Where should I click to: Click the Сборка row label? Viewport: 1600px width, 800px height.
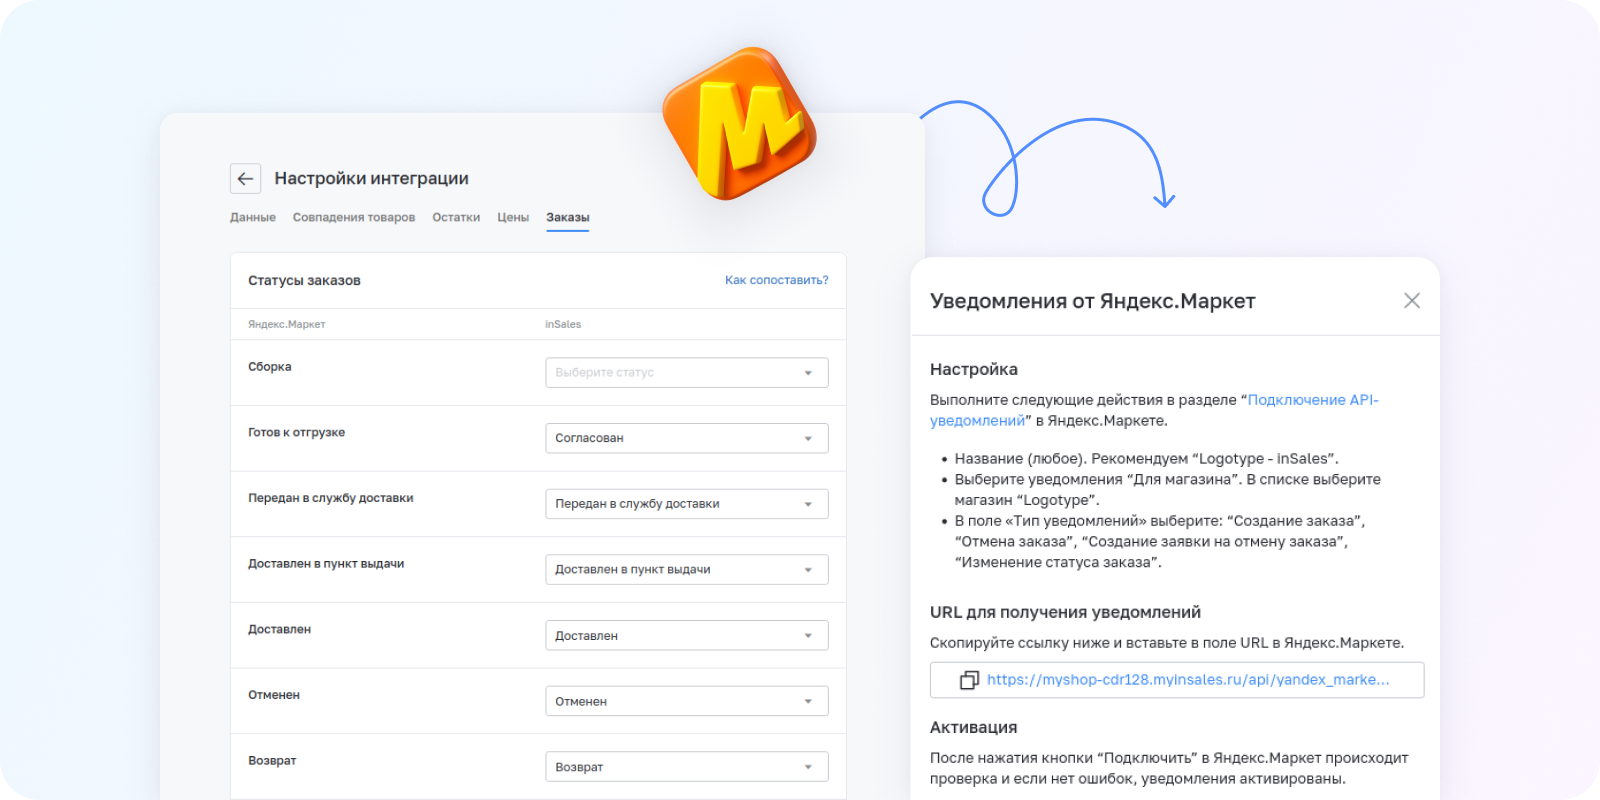click(270, 367)
